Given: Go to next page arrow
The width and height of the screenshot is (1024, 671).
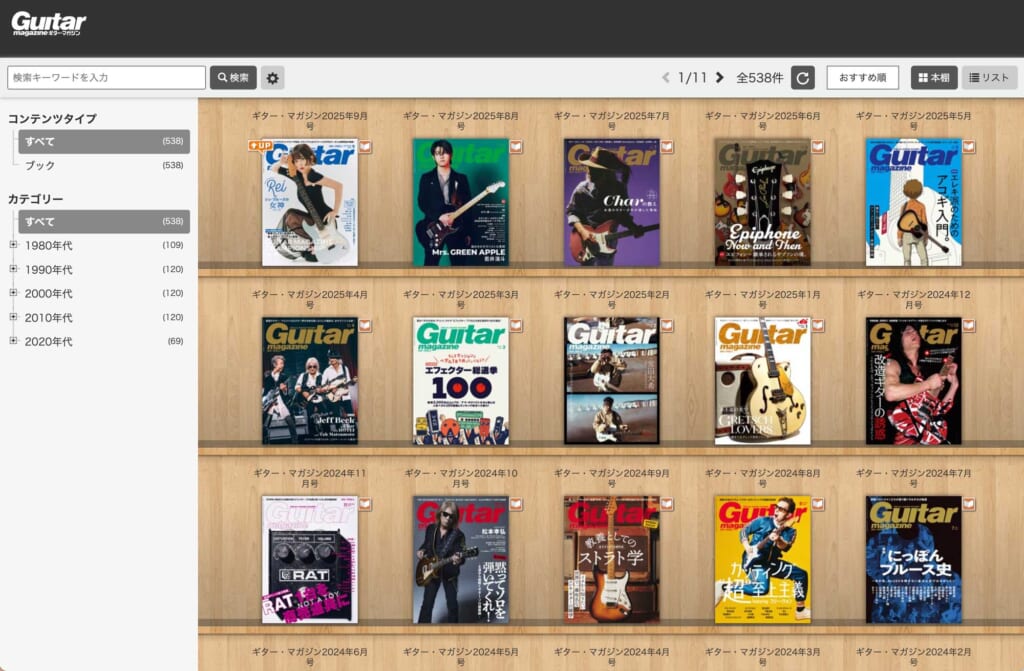Looking at the screenshot, I should point(719,78).
